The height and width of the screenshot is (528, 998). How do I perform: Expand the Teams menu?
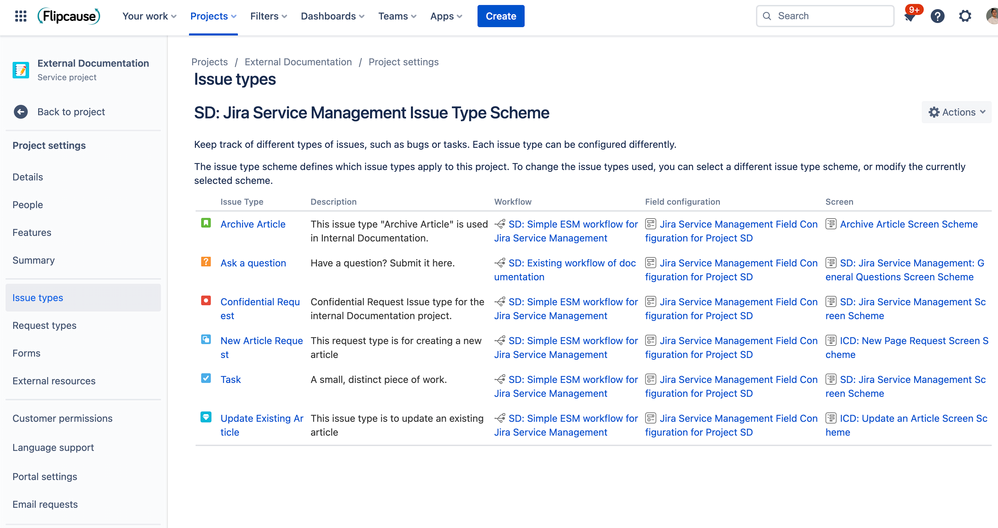pos(397,16)
